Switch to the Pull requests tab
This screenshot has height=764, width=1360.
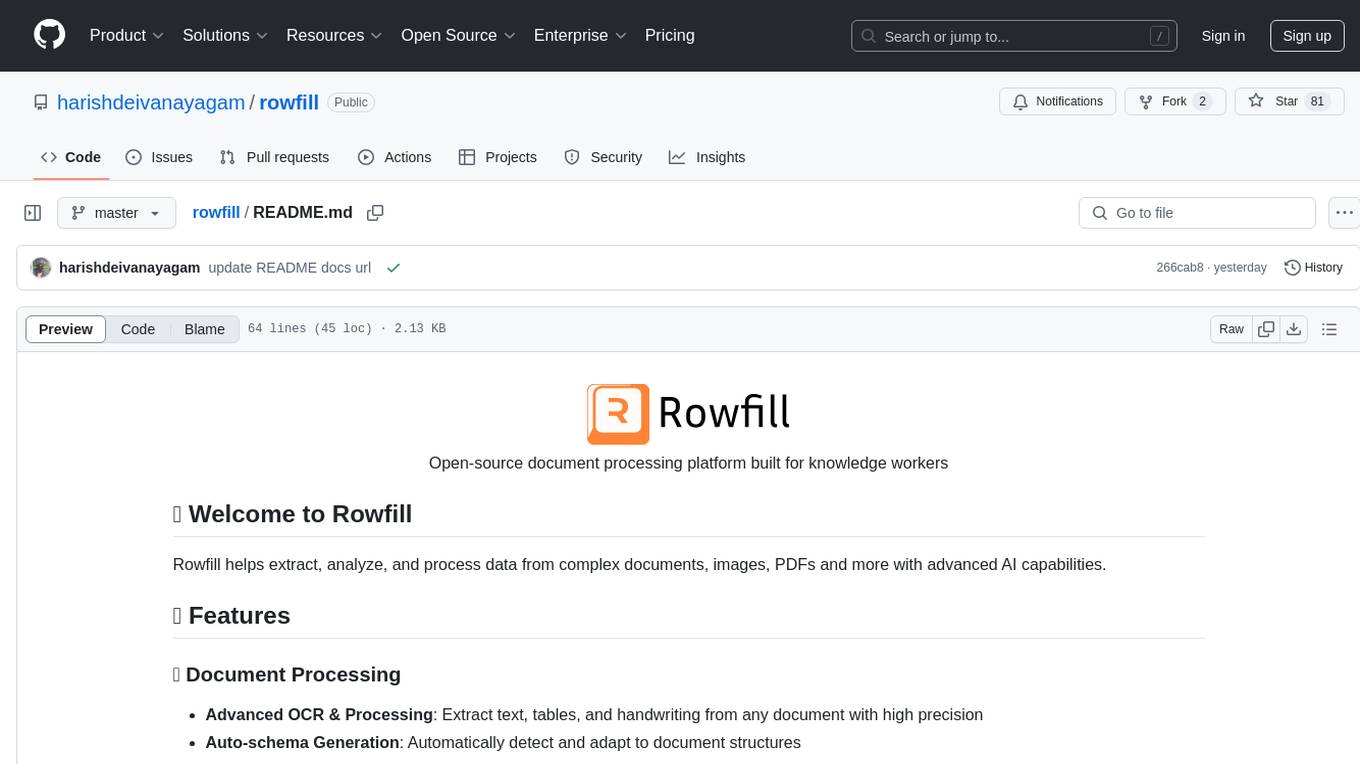click(274, 157)
